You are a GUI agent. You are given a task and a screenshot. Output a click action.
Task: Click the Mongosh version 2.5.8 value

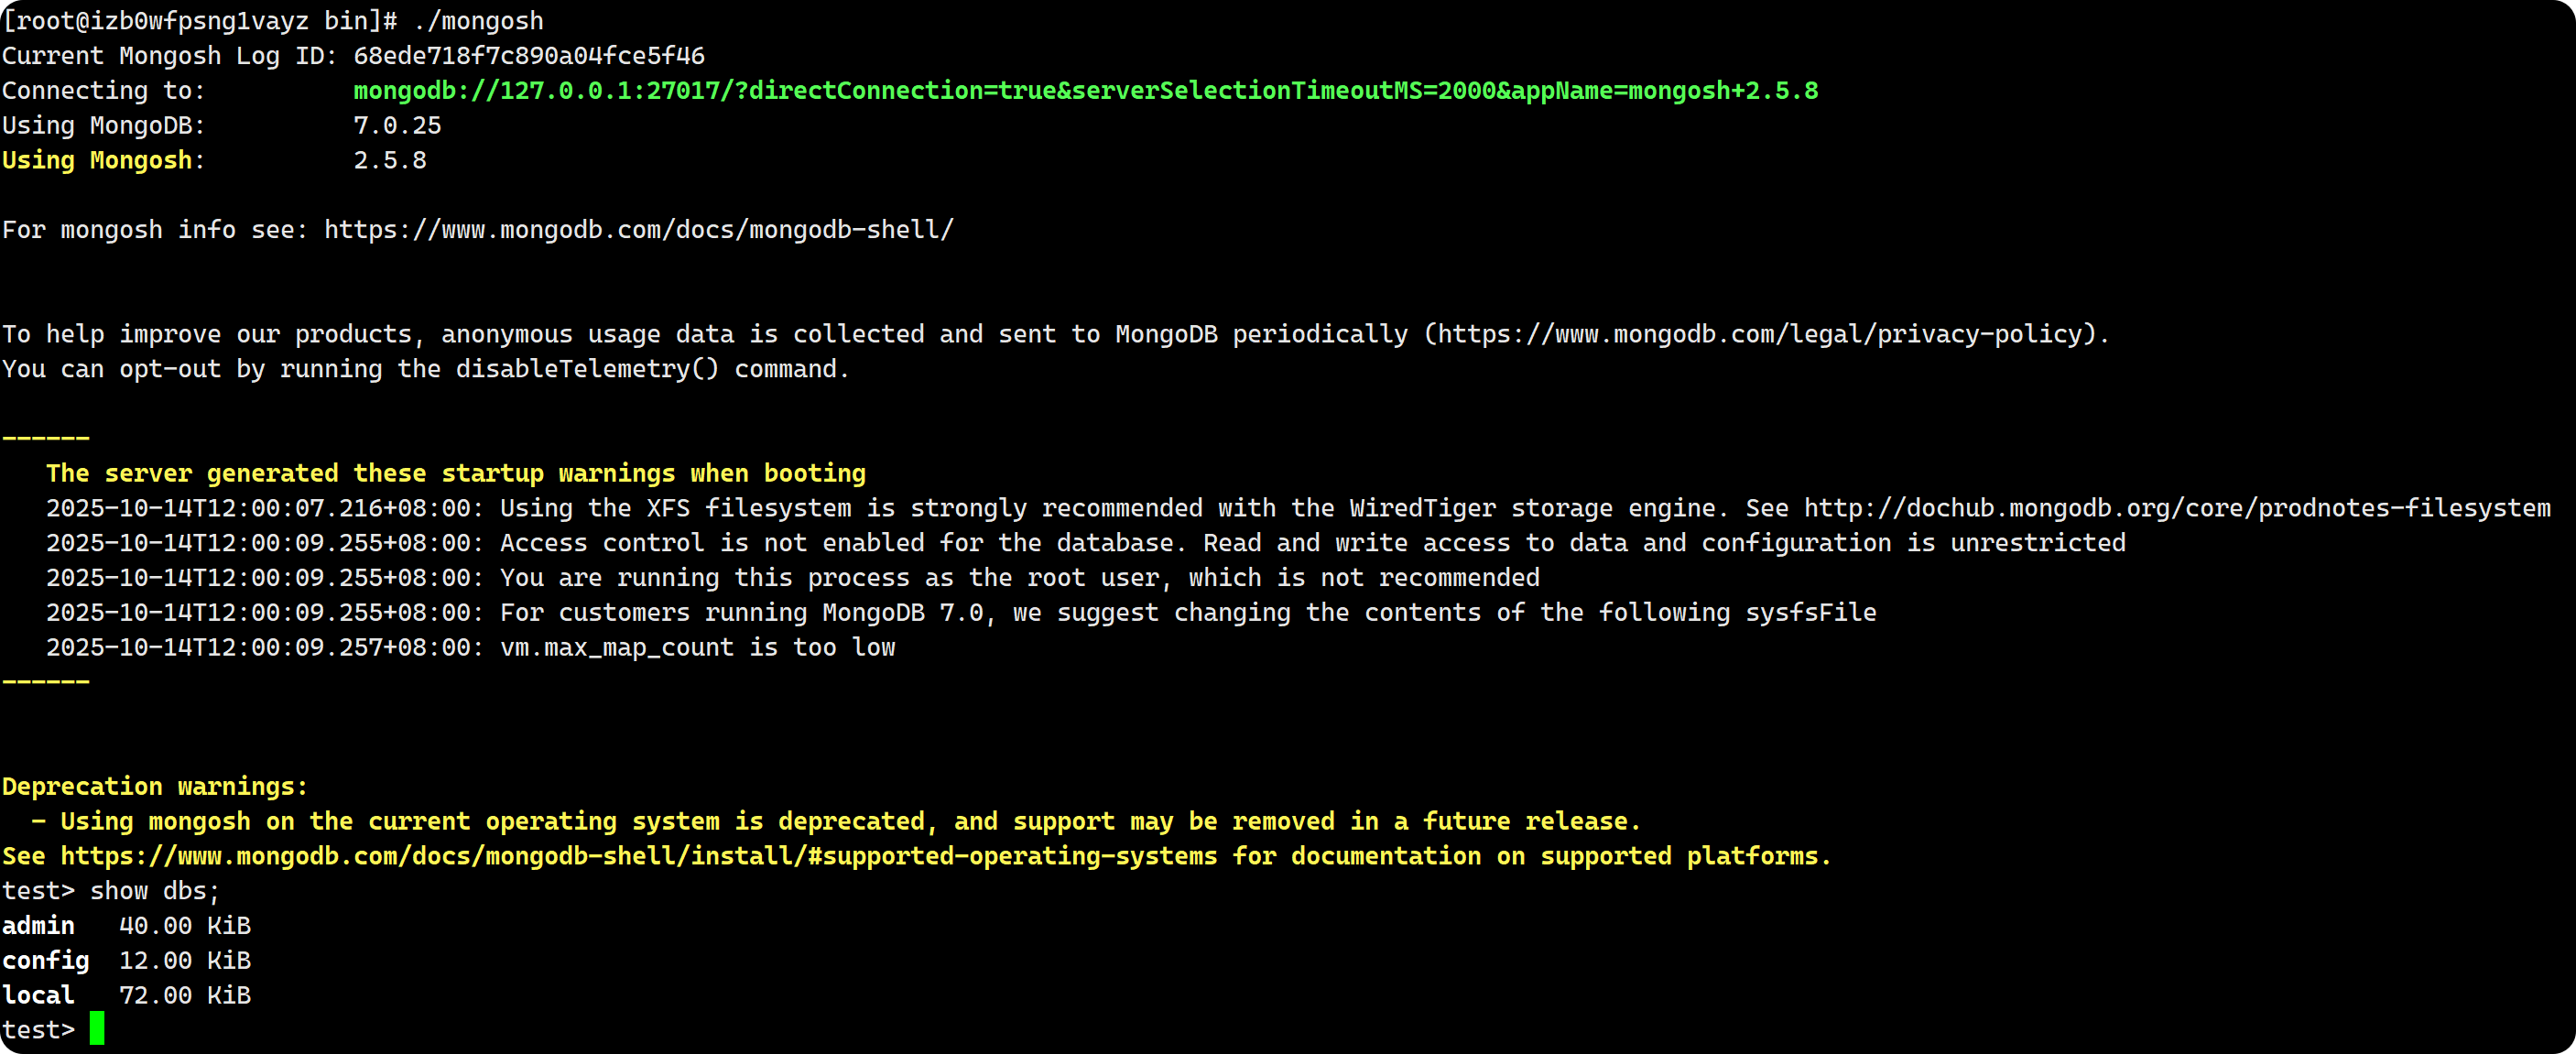[390, 161]
